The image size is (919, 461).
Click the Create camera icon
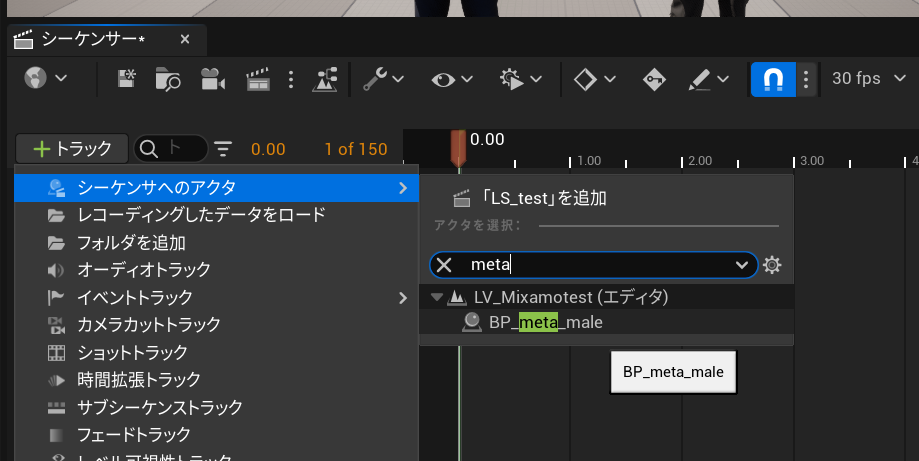point(211,79)
